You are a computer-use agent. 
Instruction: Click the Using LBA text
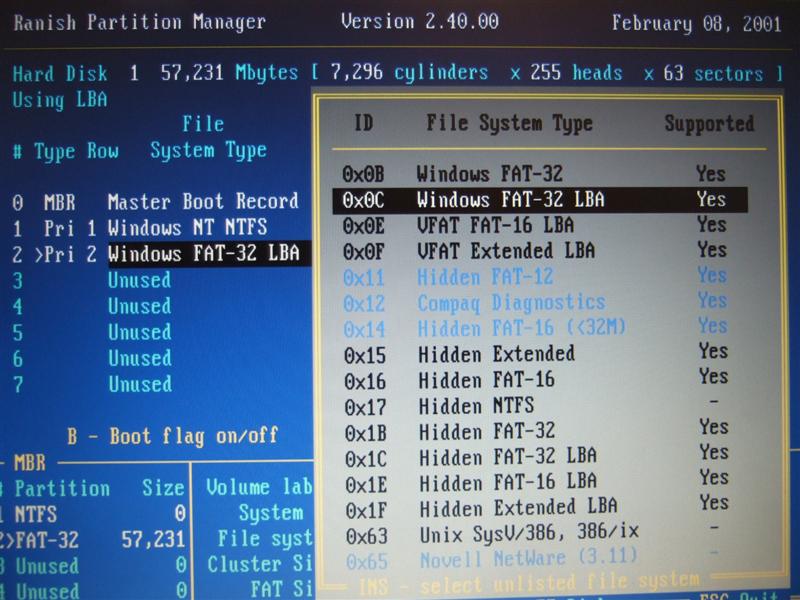[x=60, y=99]
